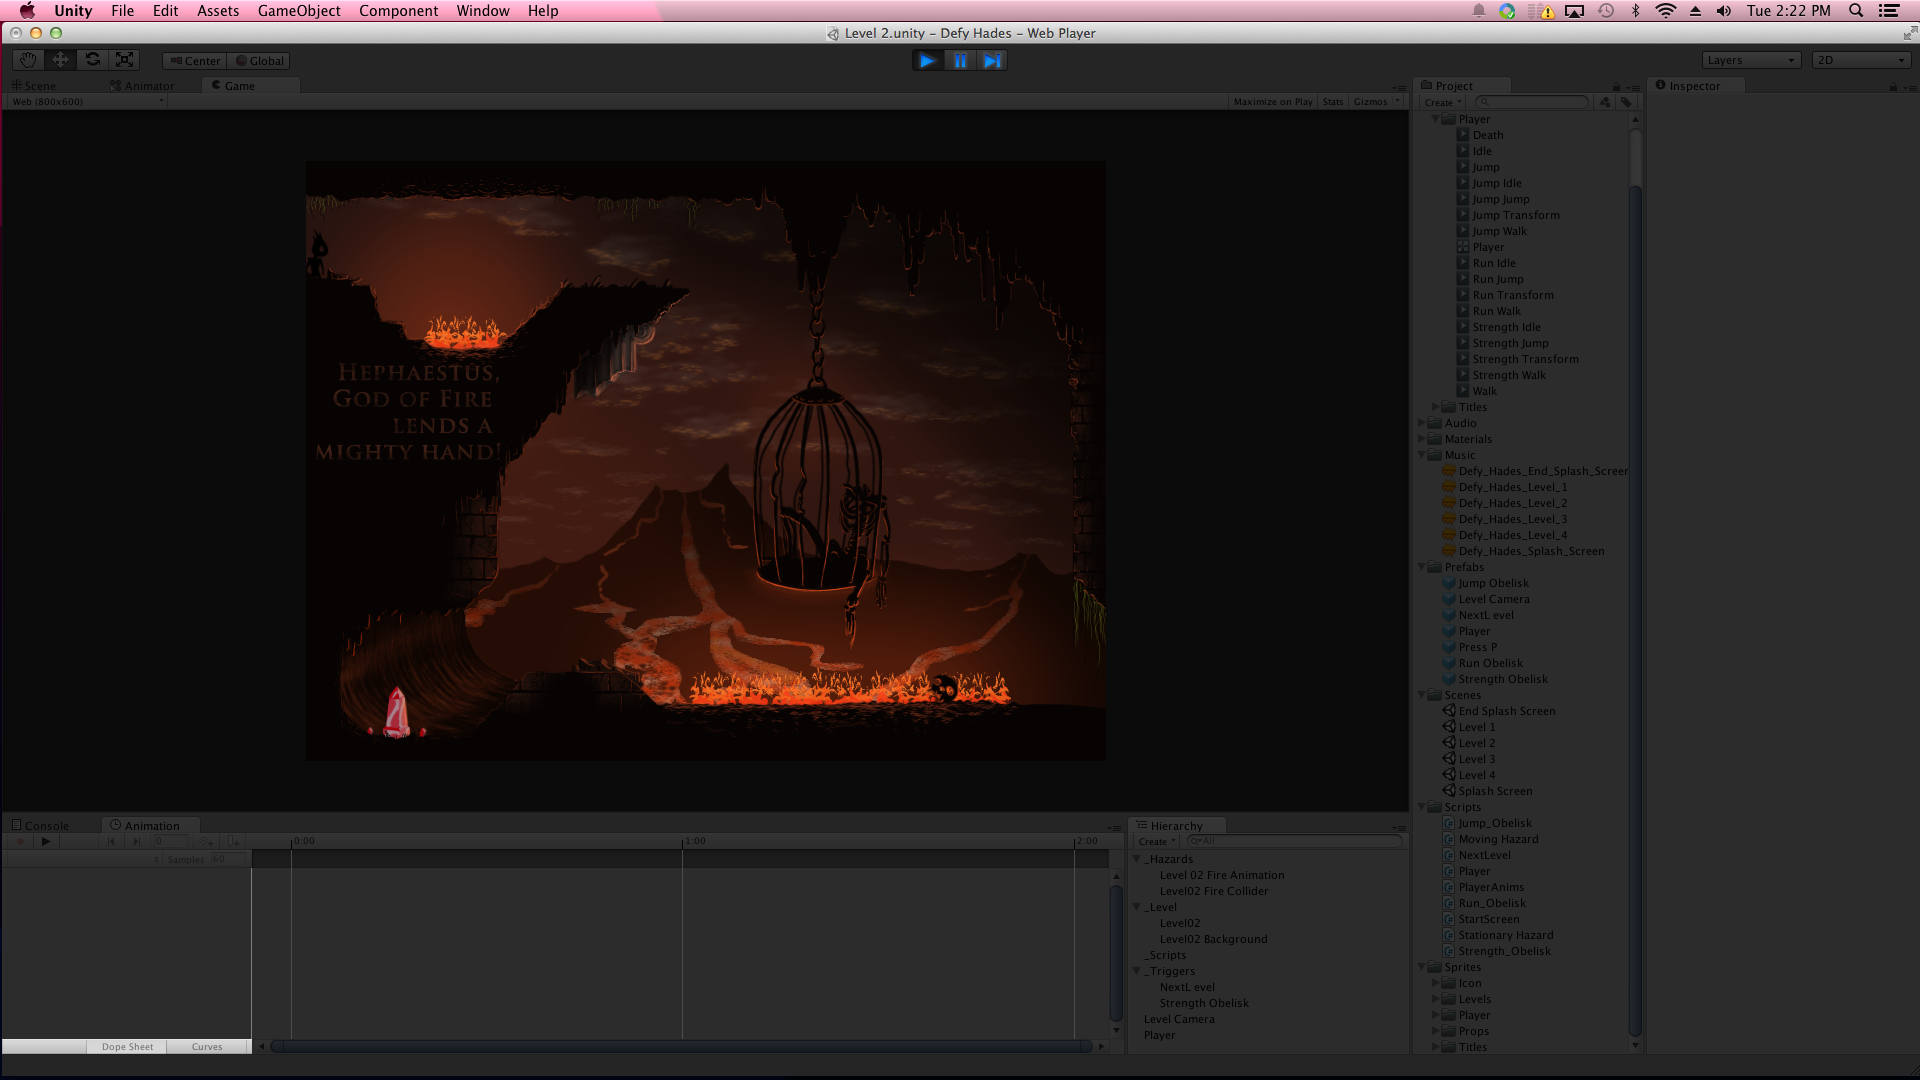Collapse the Music folder in Project
This screenshot has height=1080, width=1920.
[x=1422, y=455]
